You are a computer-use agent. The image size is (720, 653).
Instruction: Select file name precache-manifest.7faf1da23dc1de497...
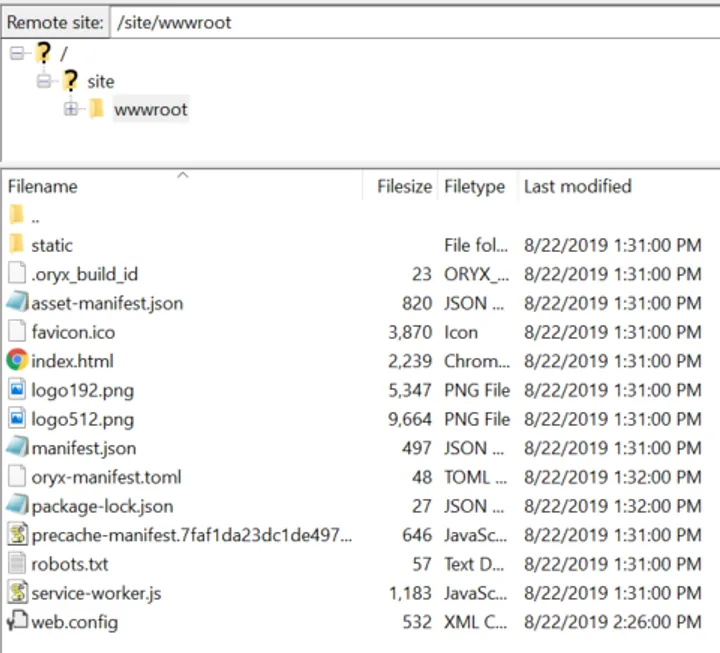tap(191, 535)
